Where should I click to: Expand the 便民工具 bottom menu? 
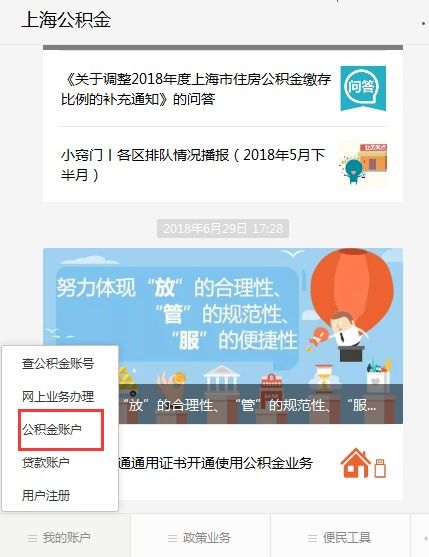pos(340,538)
